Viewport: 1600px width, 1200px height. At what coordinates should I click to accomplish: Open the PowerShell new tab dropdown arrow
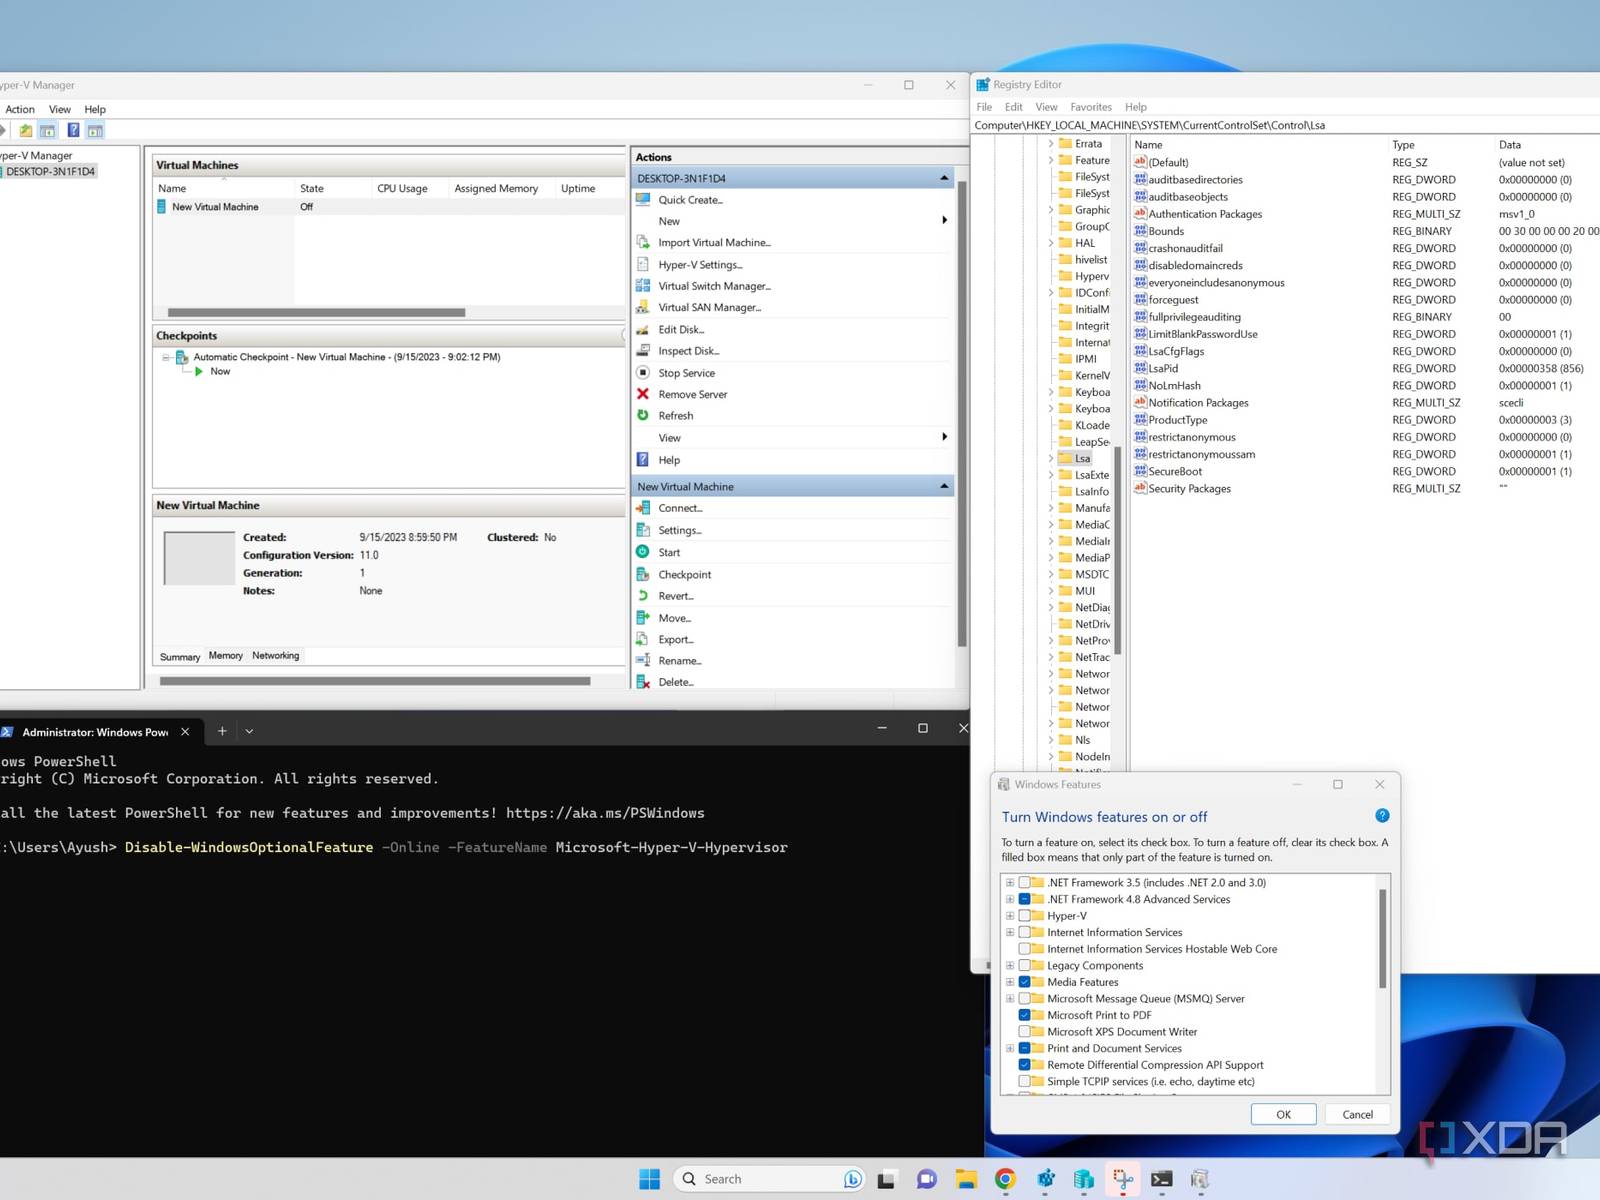pos(249,731)
